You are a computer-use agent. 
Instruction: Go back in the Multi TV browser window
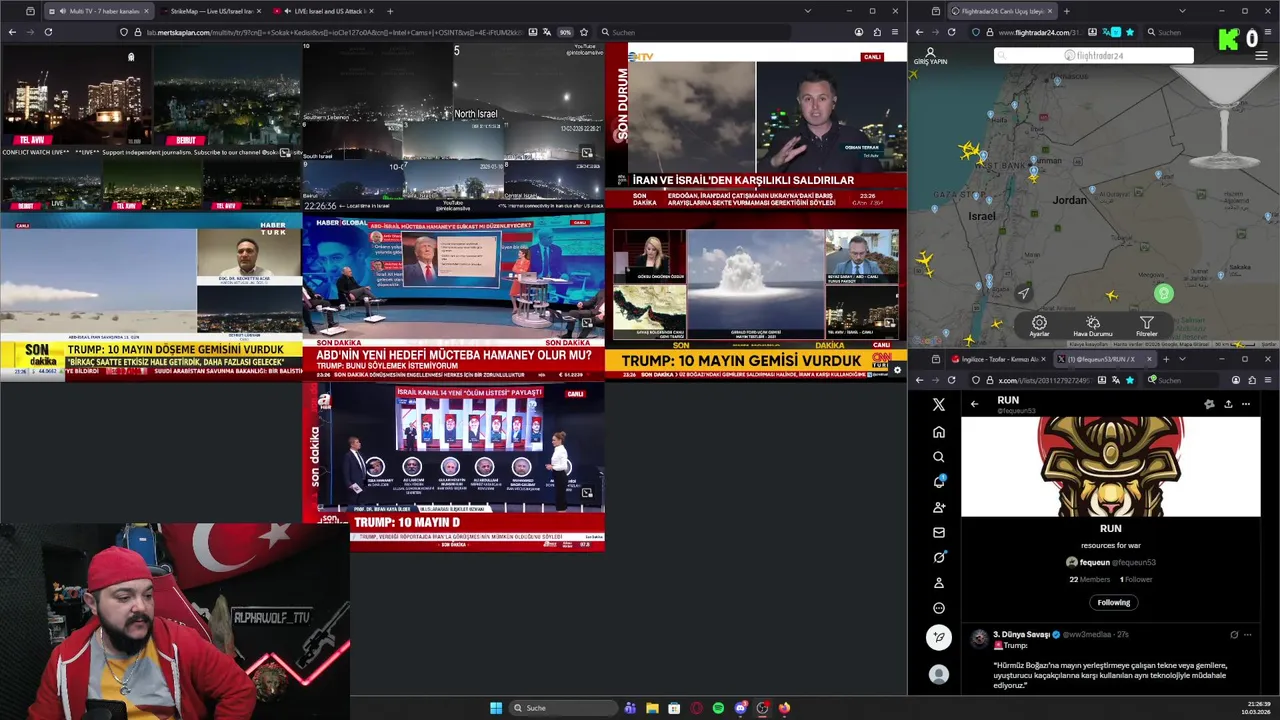tap(12, 32)
